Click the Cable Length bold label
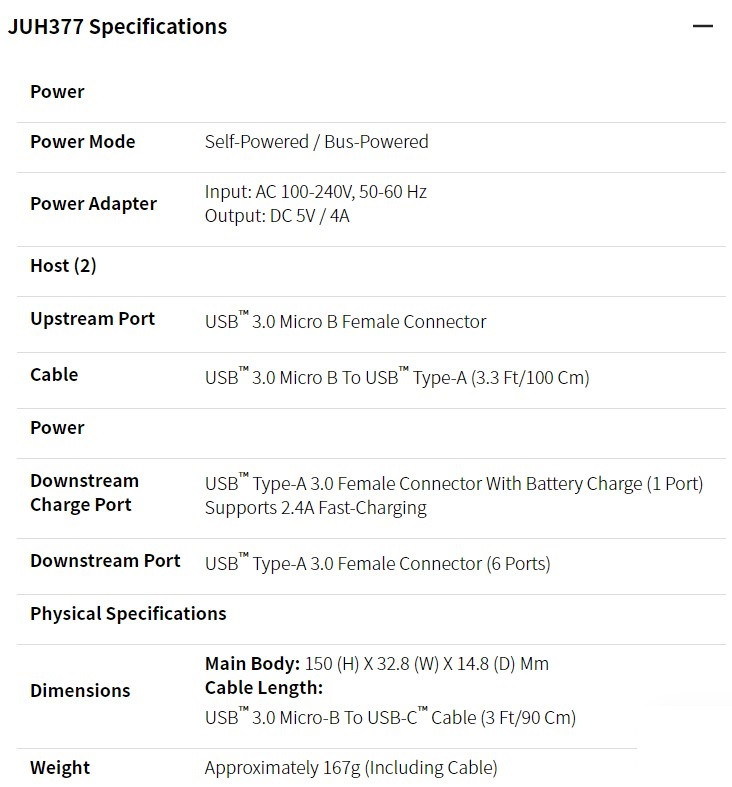This screenshot has height=787, width=732. click(x=264, y=688)
